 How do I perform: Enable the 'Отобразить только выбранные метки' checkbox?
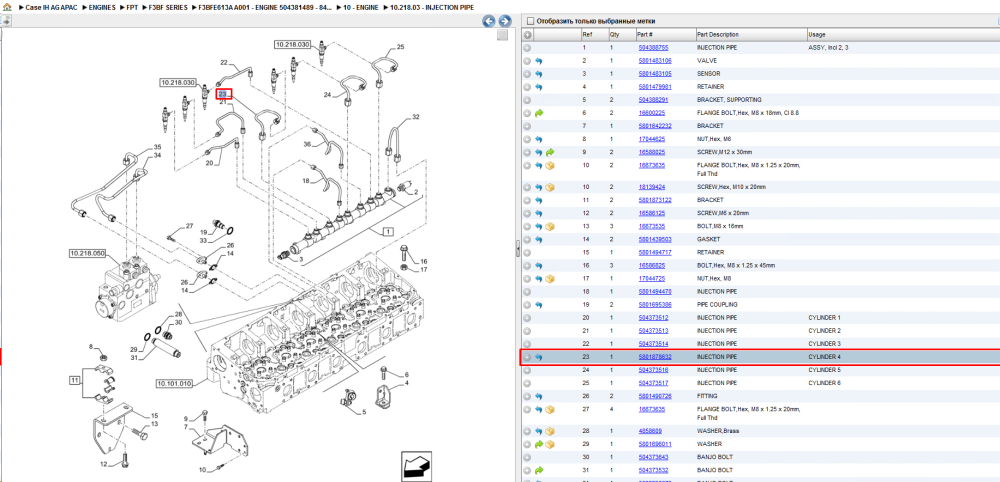click(529, 21)
